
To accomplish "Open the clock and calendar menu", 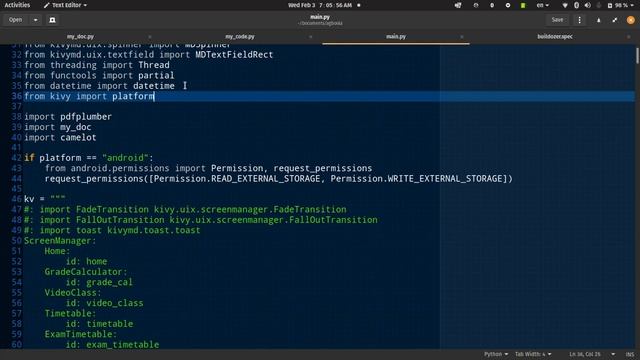I will pos(320,5).
